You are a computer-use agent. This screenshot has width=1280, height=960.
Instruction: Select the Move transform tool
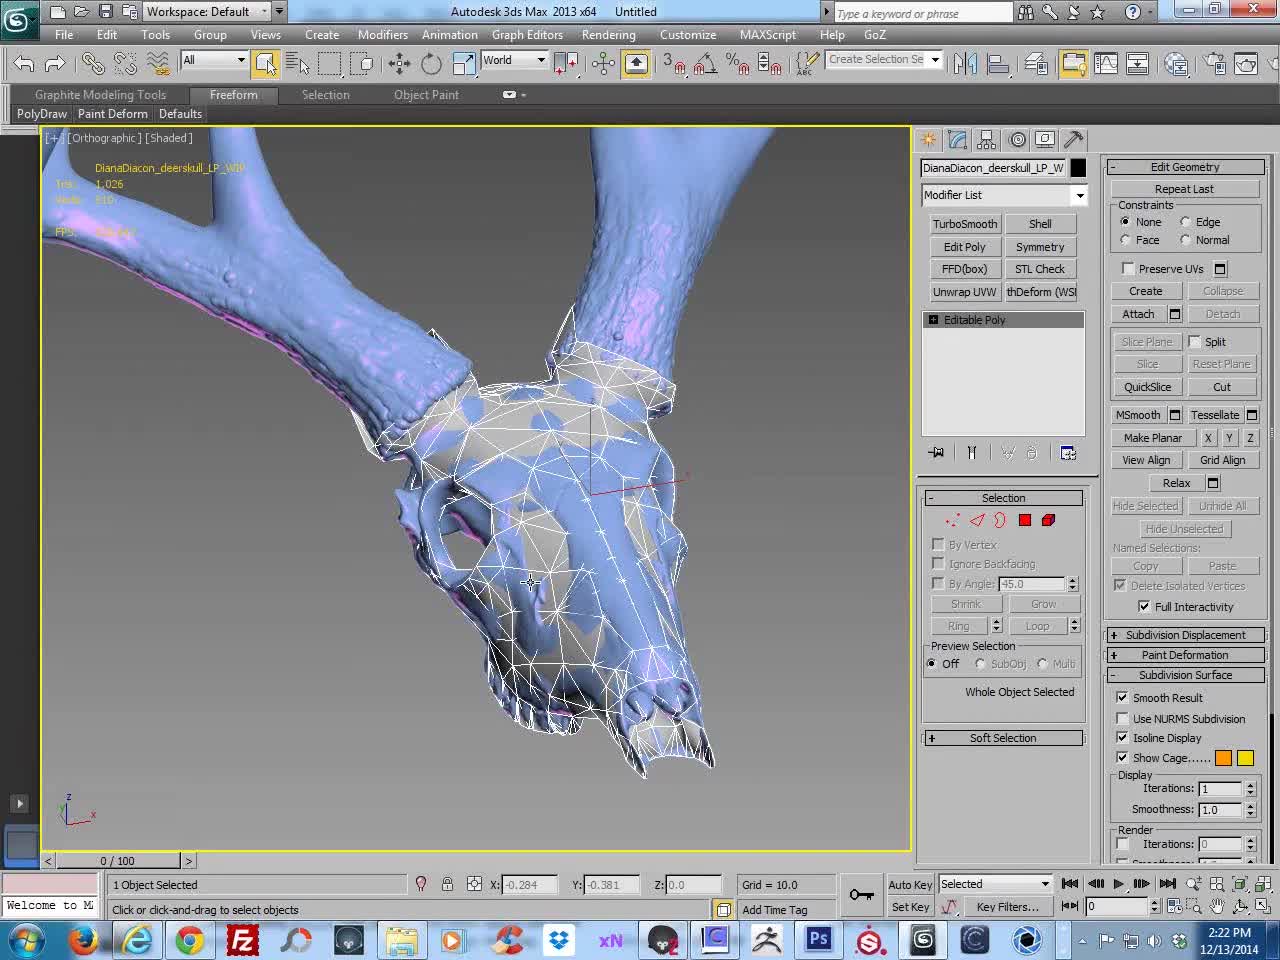coord(399,64)
